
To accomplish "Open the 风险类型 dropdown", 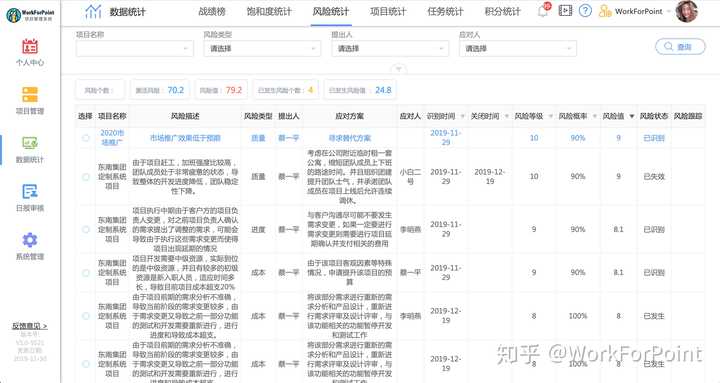I will [x=262, y=48].
